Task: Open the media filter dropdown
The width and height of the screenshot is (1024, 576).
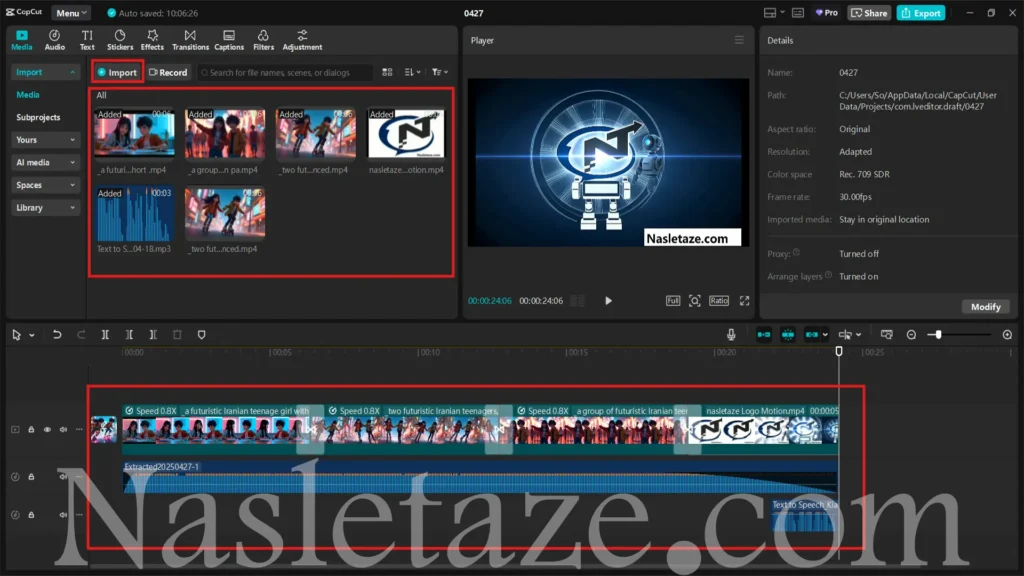Action: (x=440, y=72)
